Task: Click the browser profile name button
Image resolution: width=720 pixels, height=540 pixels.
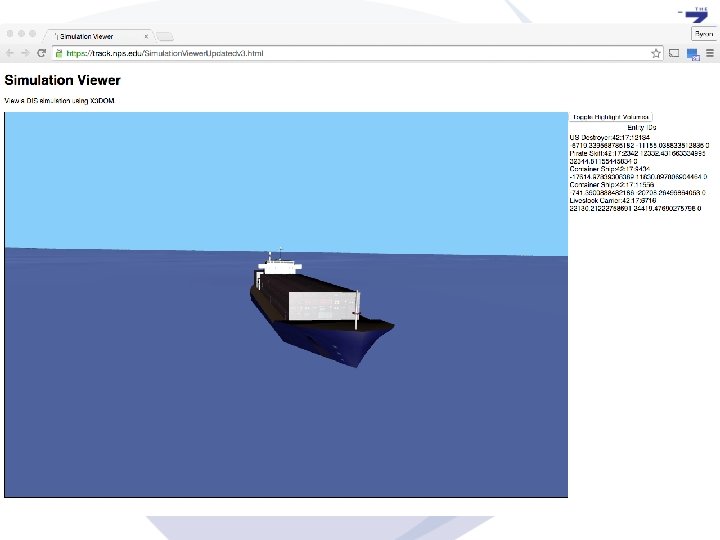Action: click(x=703, y=34)
